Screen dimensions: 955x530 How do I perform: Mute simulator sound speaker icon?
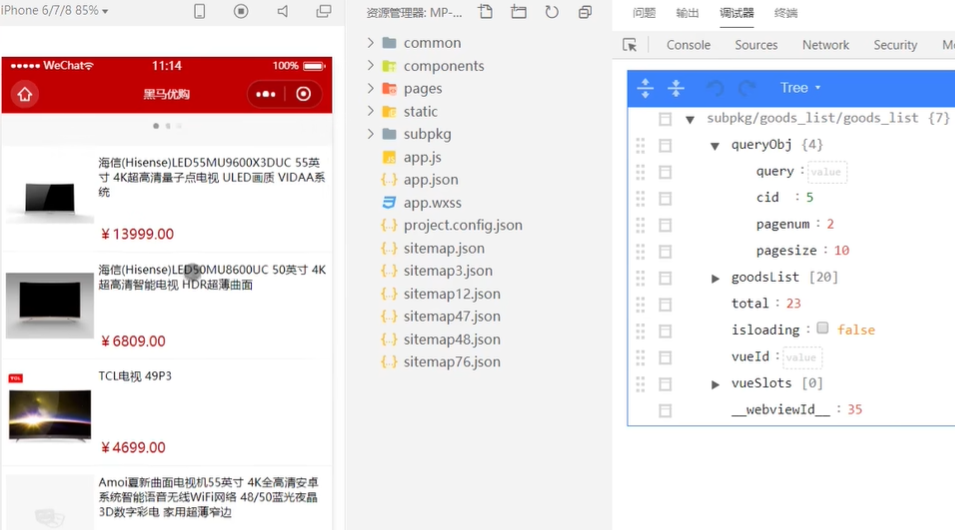[283, 11]
